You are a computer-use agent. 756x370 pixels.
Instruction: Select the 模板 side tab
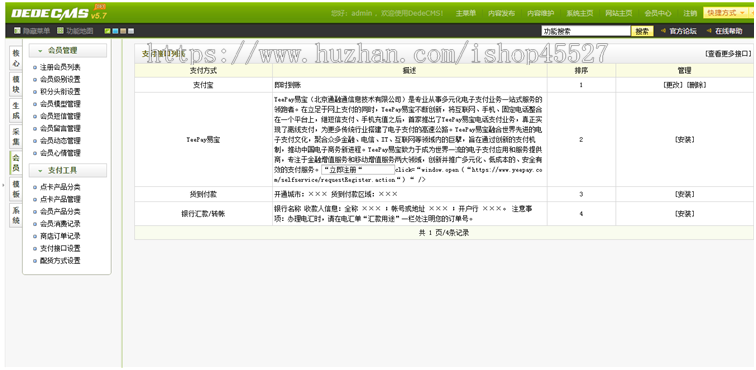coord(16,189)
